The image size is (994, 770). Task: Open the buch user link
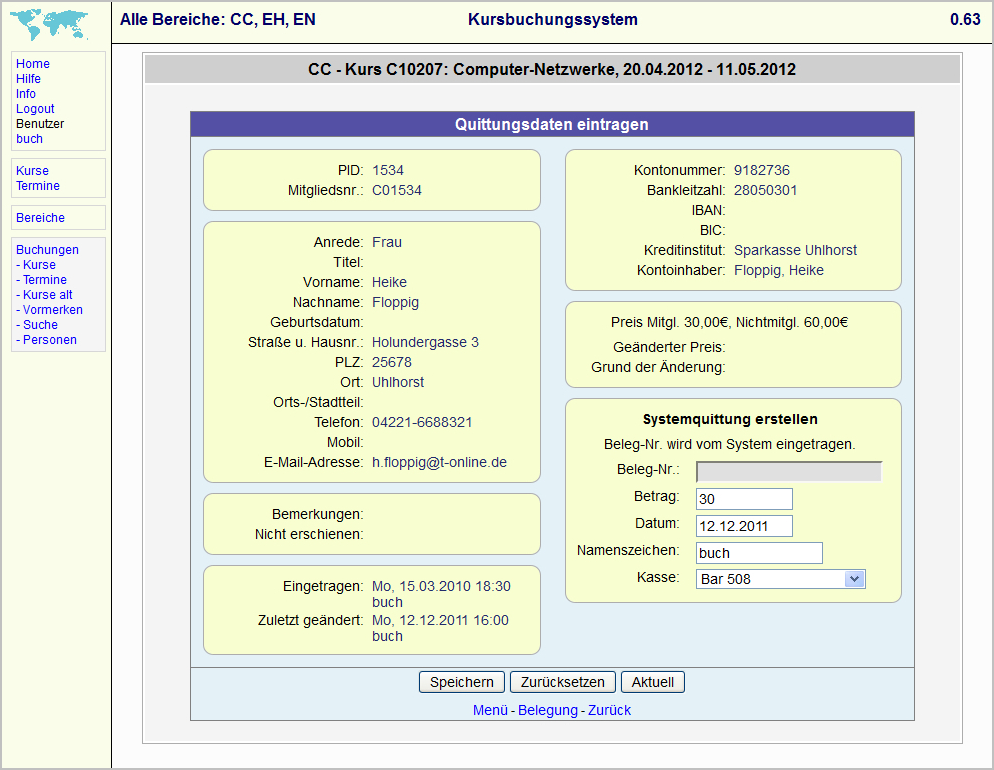pos(29,139)
